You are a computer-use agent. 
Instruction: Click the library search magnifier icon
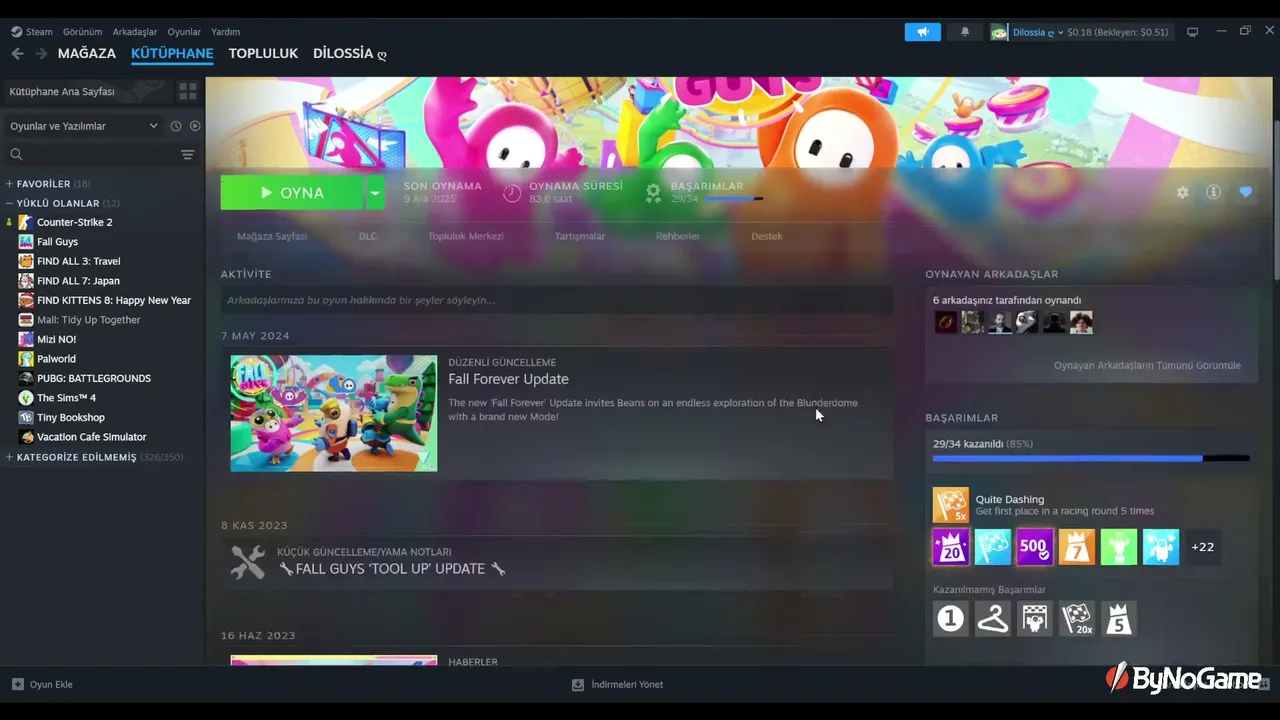[16, 154]
